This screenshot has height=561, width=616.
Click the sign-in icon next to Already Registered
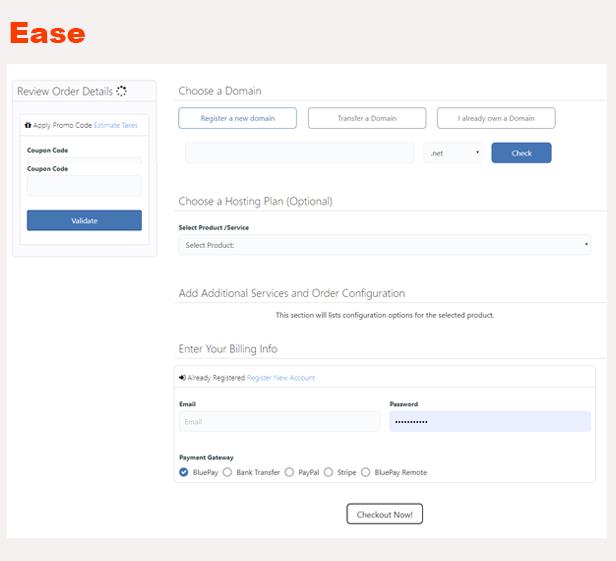coord(182,378)
